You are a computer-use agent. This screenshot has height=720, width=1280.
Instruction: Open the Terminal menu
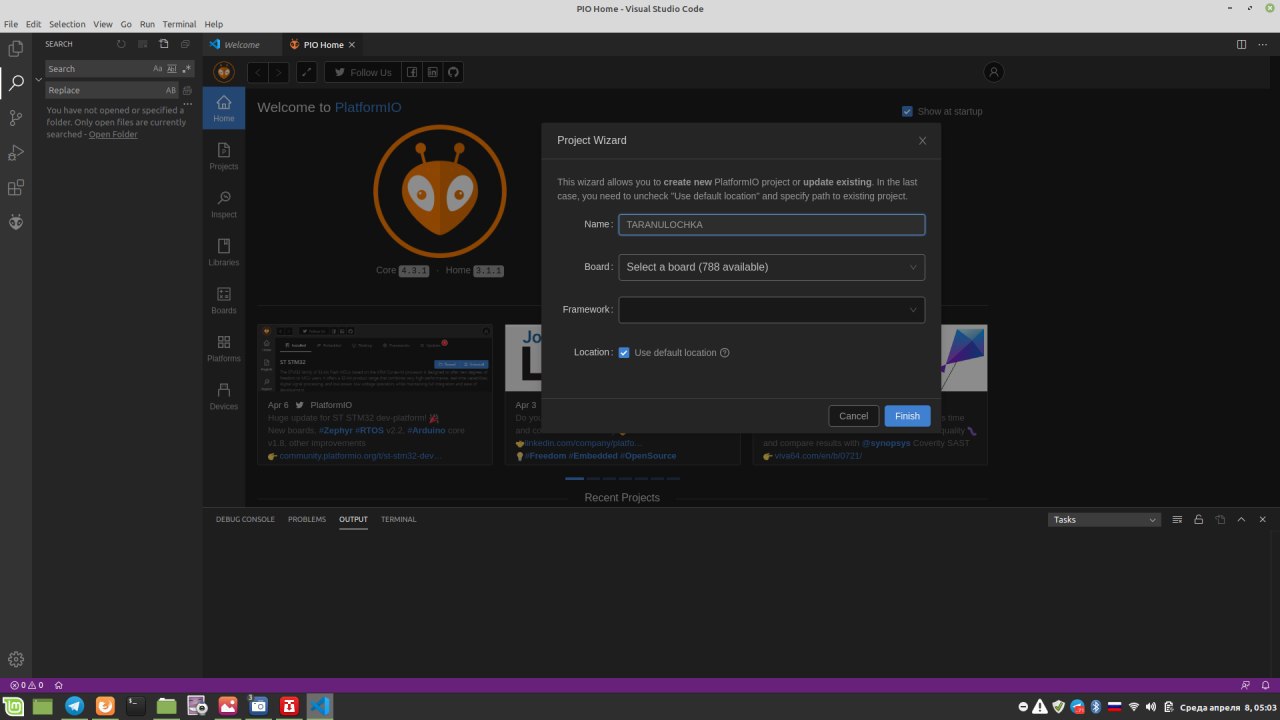click(179, 23)
